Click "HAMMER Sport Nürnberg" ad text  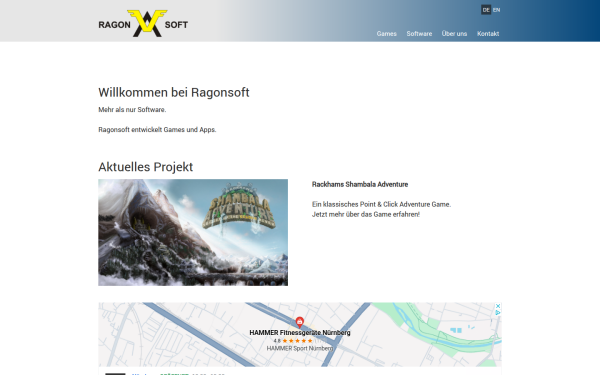coord(300,348)
